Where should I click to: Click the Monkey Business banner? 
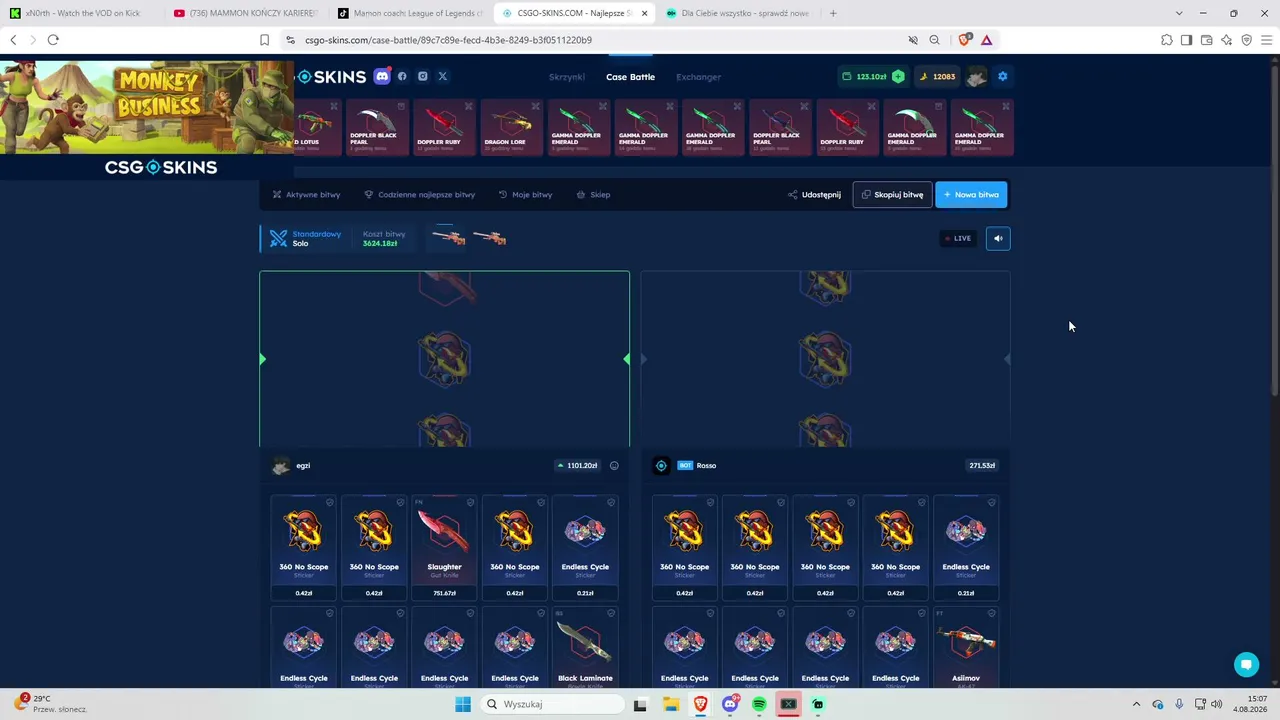(x=147, y=106)
